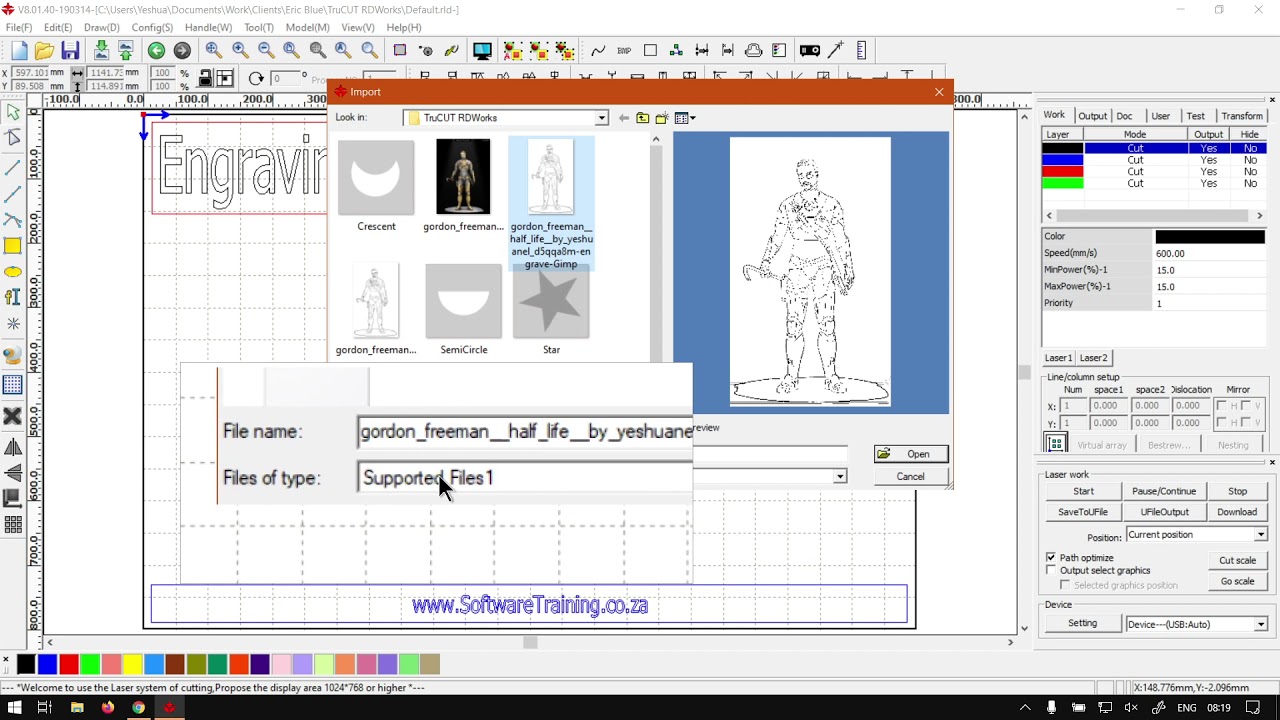Image resolution: width=1280 pixels, height=720 pixels.
Task: Open the view menu dropdown in Import dialog
Action: coord(685,118)
